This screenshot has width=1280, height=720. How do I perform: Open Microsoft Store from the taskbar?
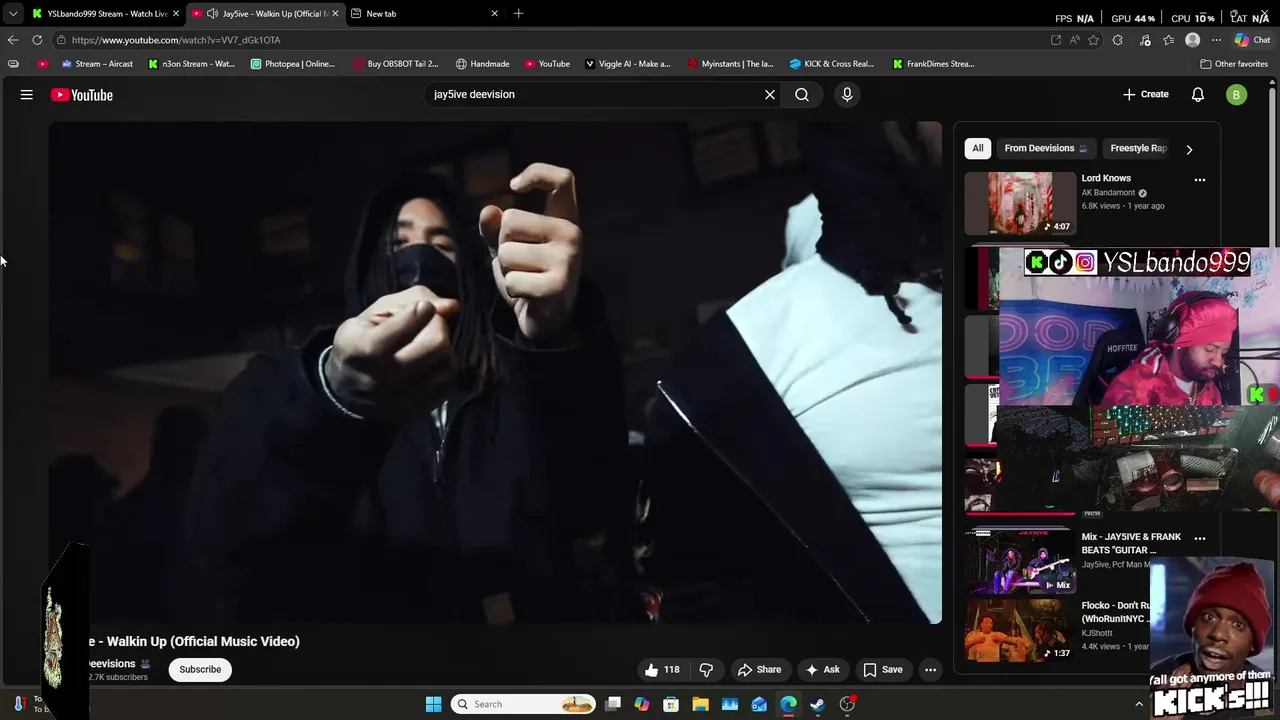pos(671,704)
